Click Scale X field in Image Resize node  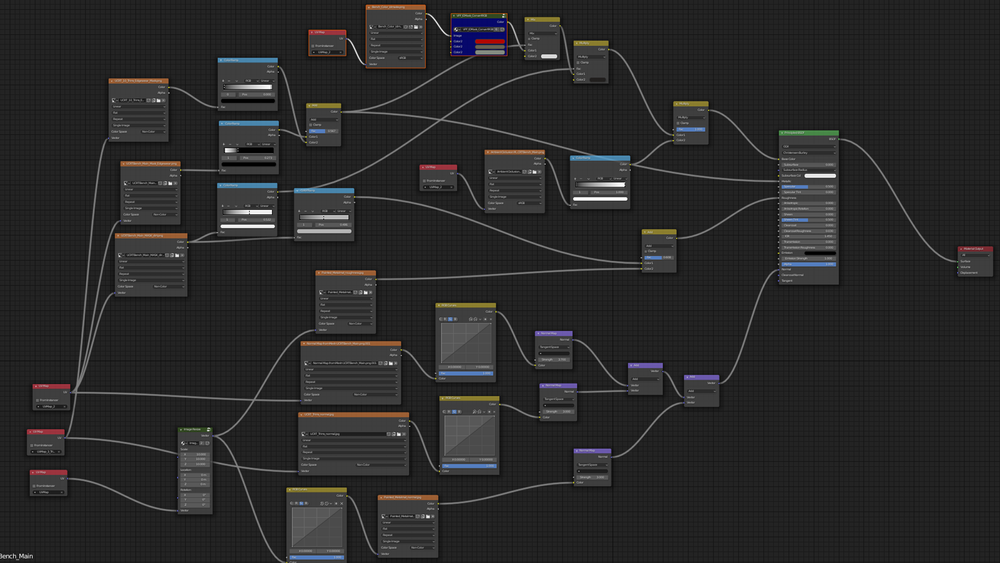coord(195,454)
